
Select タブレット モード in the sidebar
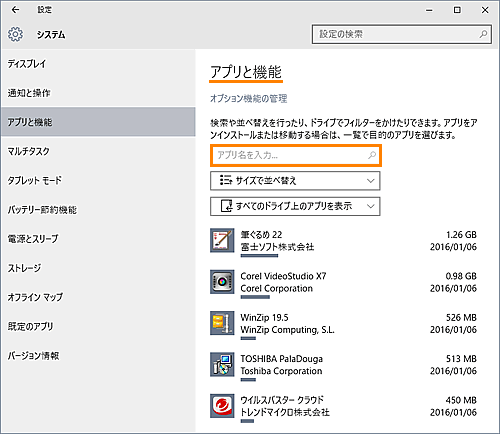(x=98, y=180)
